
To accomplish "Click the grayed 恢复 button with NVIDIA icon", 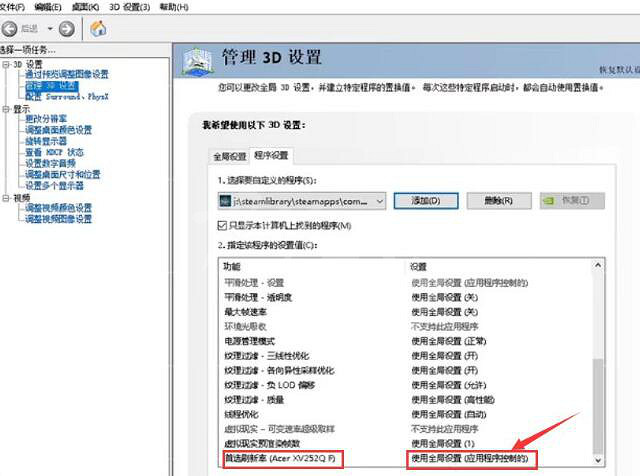I will pos(572,201).
